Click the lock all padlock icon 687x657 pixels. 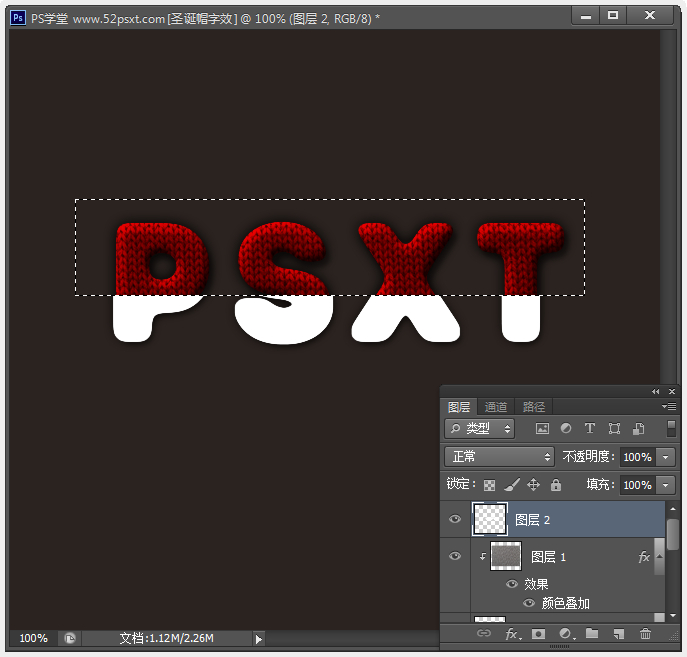point(556,484)
